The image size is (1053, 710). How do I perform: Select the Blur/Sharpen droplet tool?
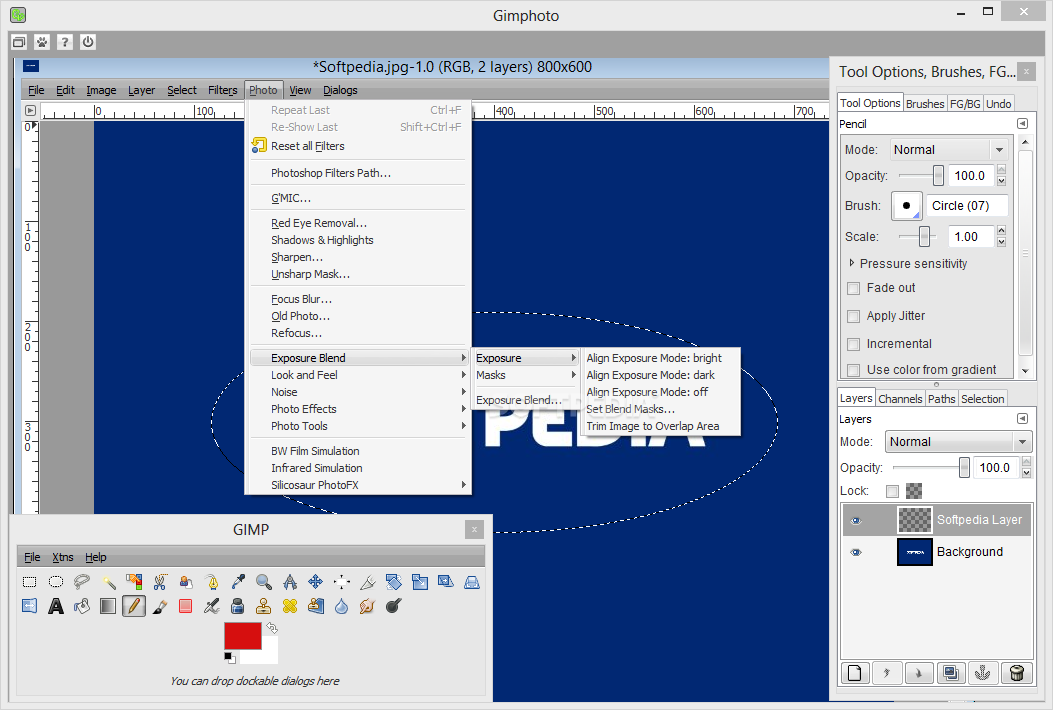(x=342, y=606)
